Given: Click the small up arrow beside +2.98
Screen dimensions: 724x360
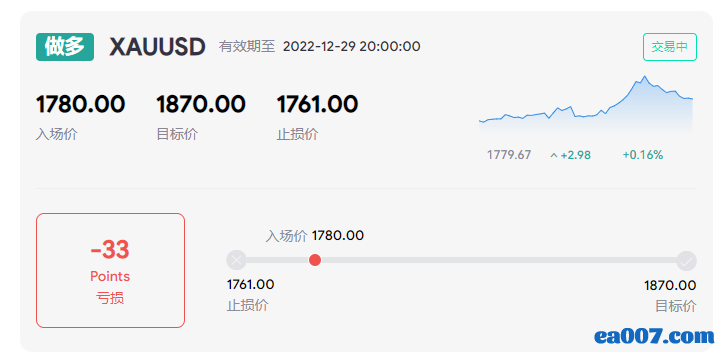Looking at the screenshot, I should 554,156.
